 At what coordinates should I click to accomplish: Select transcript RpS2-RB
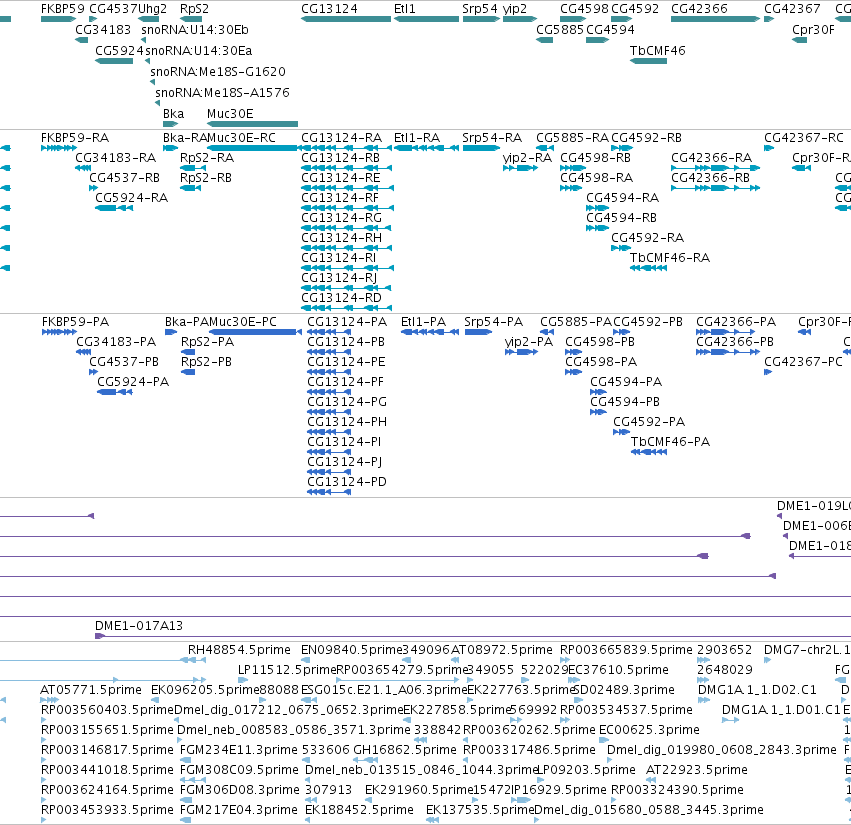pos(206,178)
